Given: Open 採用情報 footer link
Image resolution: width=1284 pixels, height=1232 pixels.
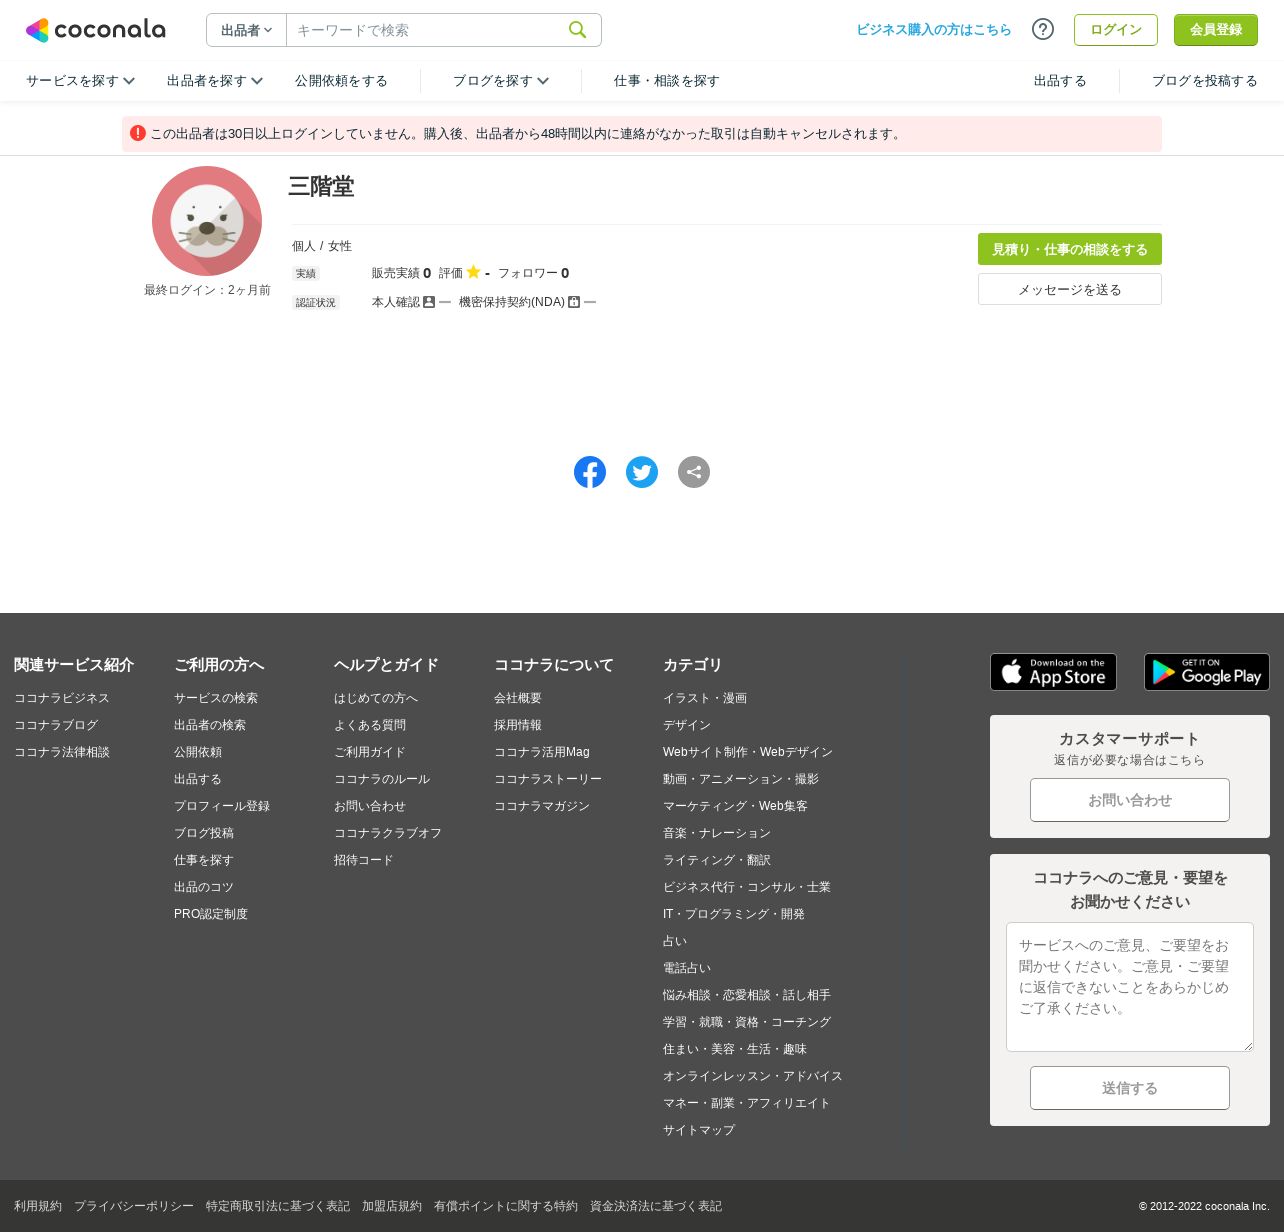Looking at the screenshot, I should [518, 725].
